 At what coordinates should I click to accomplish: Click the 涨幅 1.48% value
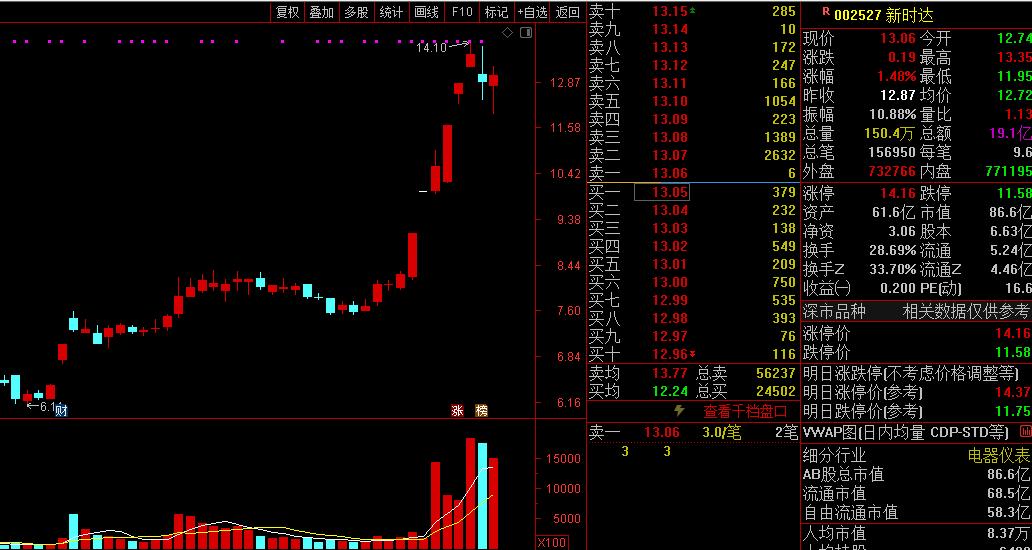[x=896, y=76]
